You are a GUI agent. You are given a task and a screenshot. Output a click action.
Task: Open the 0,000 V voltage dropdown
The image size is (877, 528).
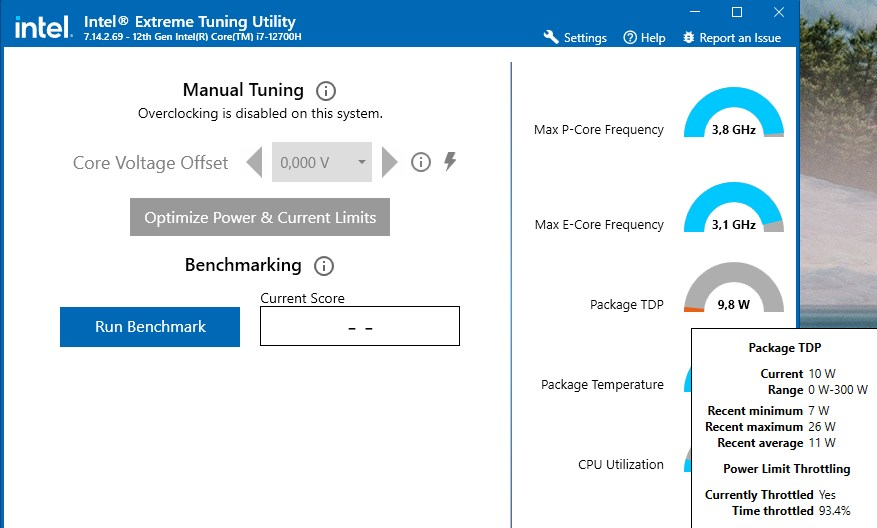coord(322,162)
